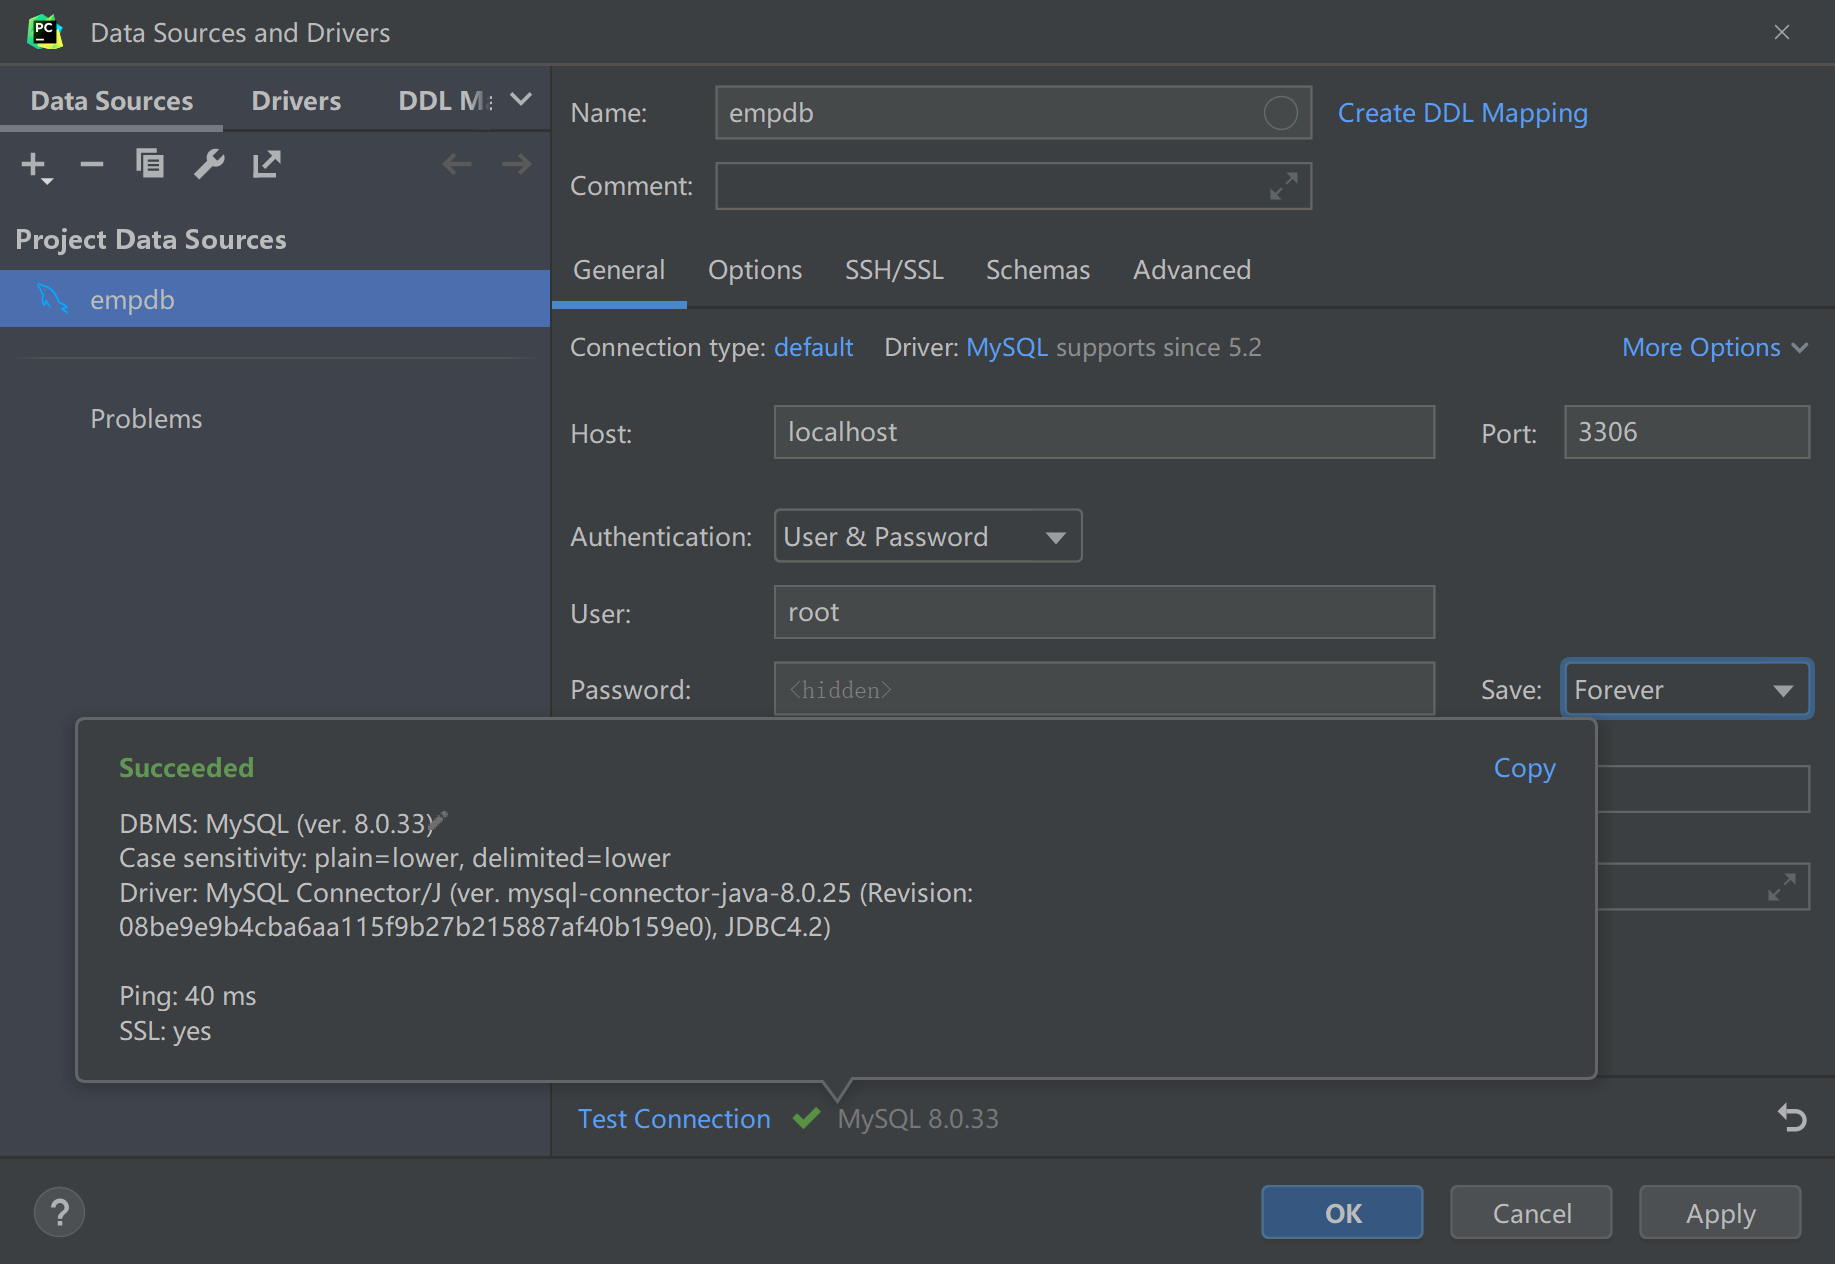Open the Authentication dropdown
Viewport: 1835px width, 1264px height.
[x=928, y=536]
